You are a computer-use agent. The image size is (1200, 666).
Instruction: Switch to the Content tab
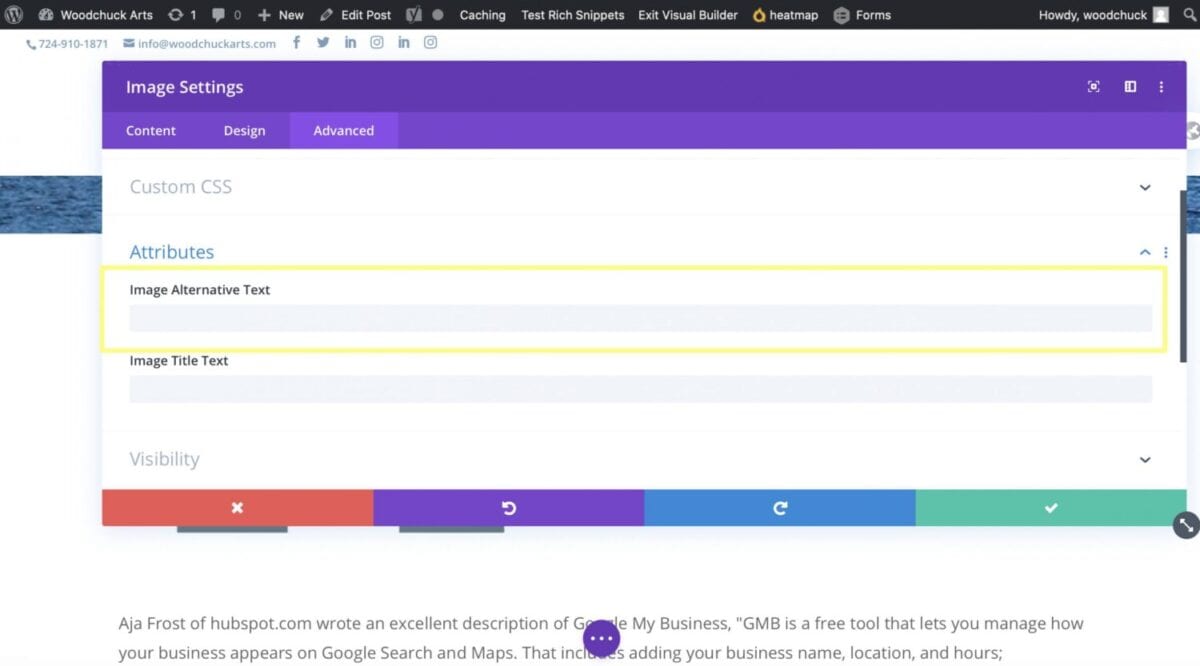pyautogui.click(x=151, y=131)
